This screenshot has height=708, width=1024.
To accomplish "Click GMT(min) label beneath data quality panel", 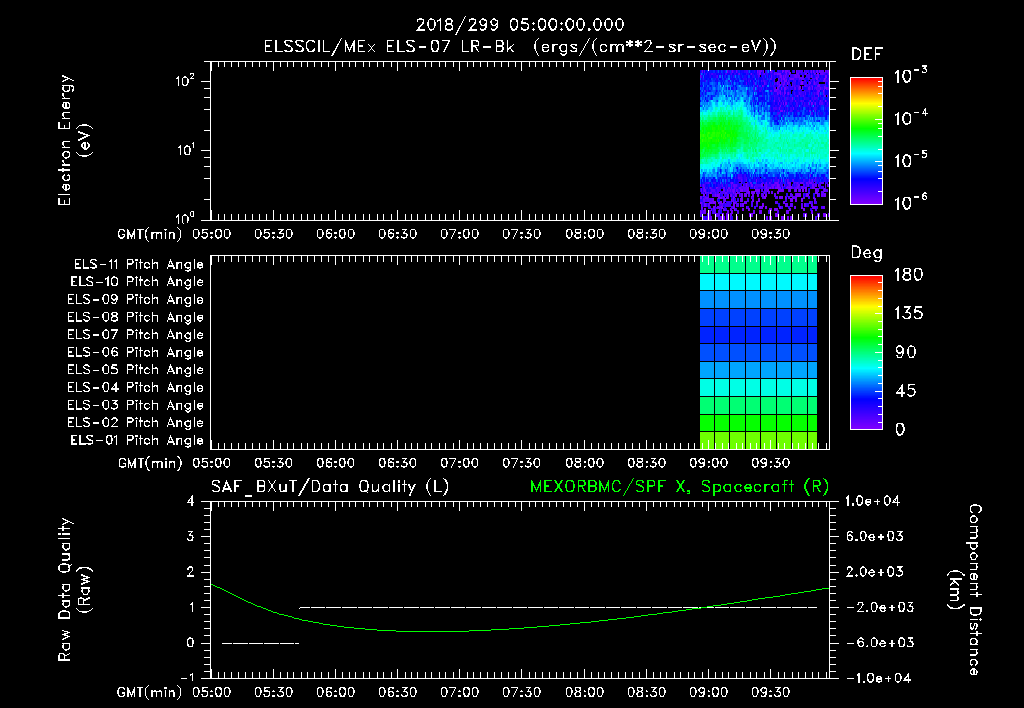I will pos(150,692).
